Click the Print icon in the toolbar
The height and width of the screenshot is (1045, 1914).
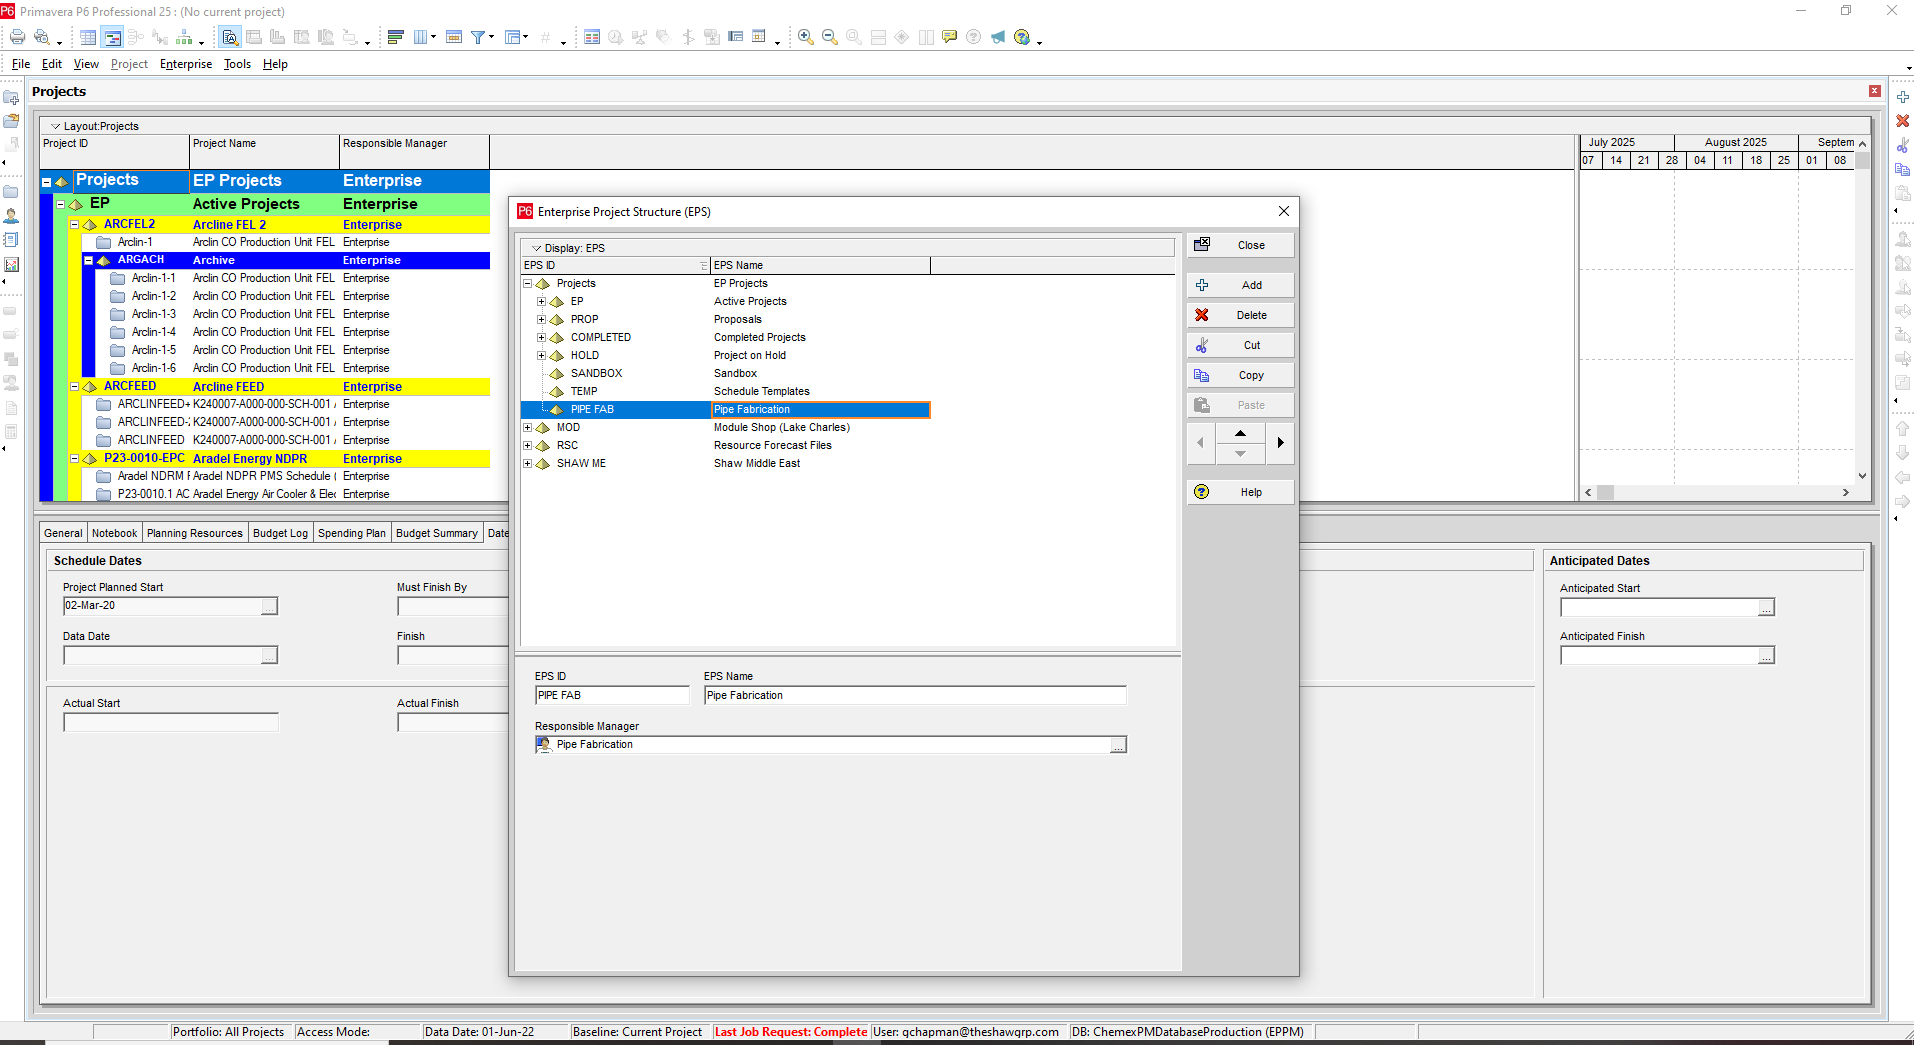click(17, 37)
